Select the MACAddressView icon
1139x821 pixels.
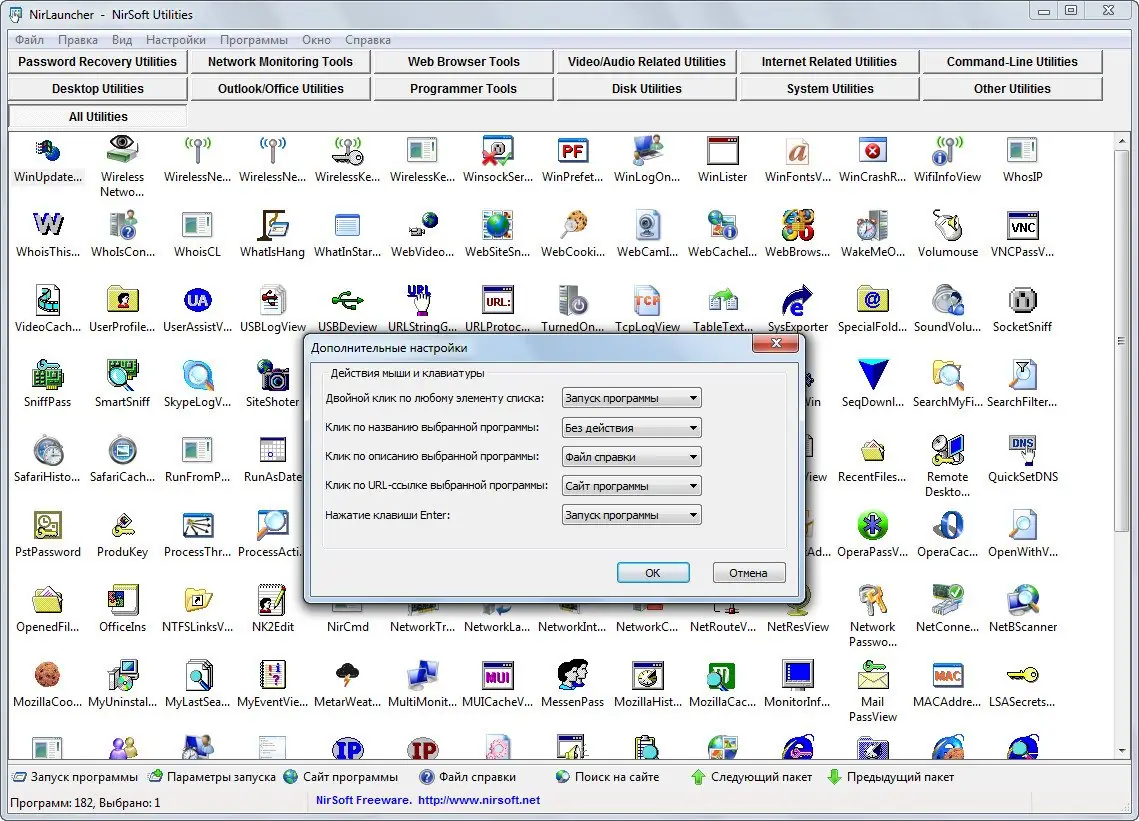(947, 675)
